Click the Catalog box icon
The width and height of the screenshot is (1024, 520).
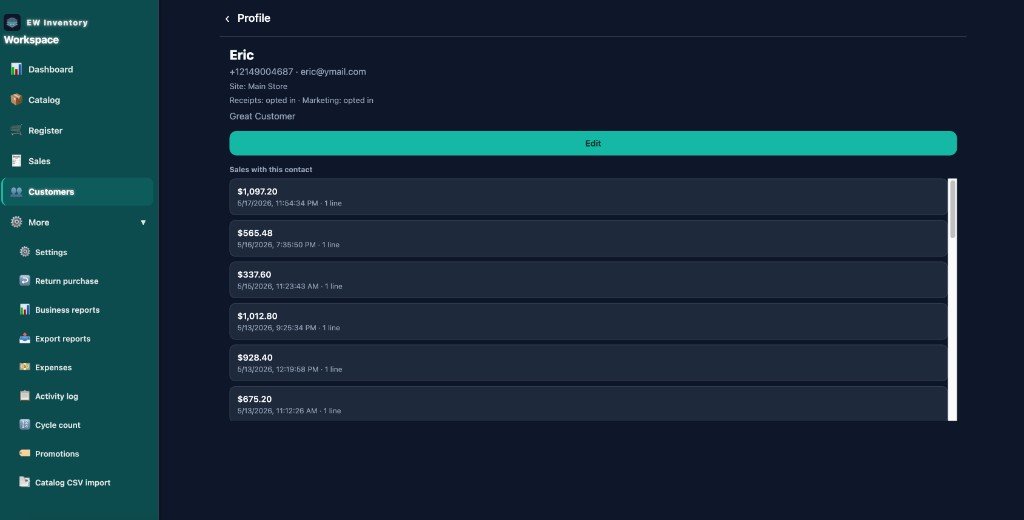tap(16, 99)
